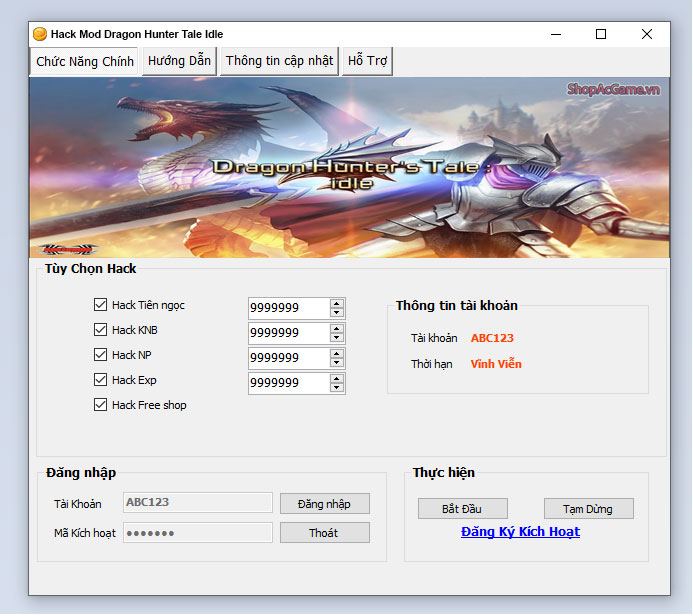Decrease Hack NP value with down arrow
This screenshot has width=693, height=616.
337,362
